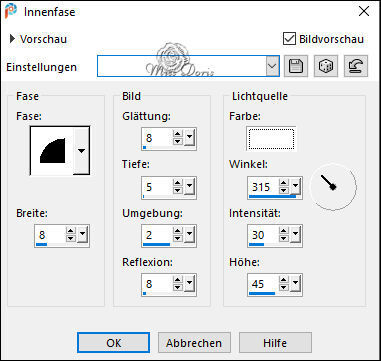This screenshot has height=361, width=381.
Task: Click the randomize parameters dice icon
Action: point(326,66)
